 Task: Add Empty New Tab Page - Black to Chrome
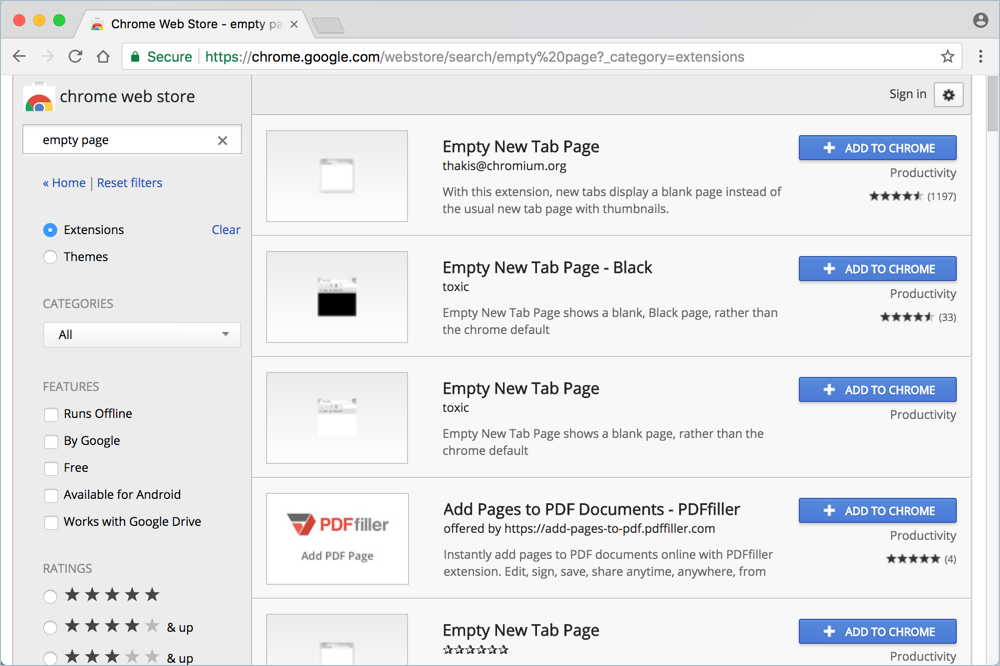(877, 269)
